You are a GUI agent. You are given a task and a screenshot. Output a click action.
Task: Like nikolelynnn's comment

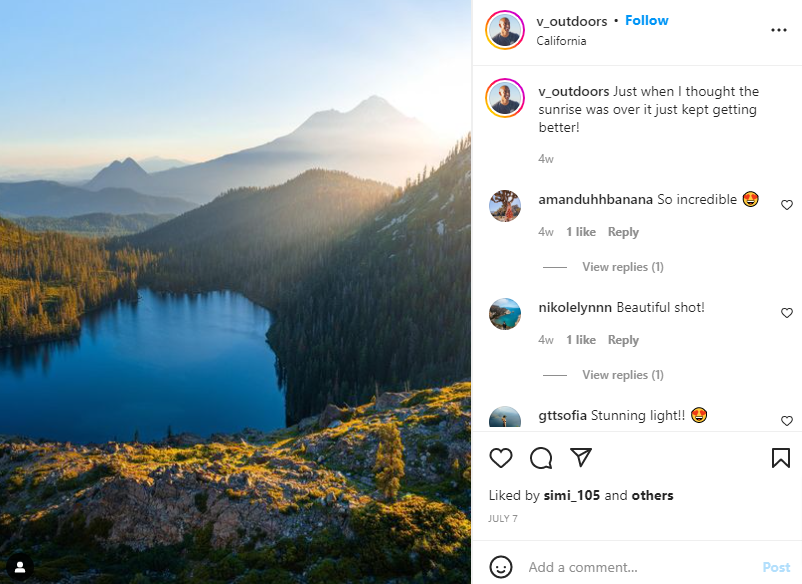[786, 313]
